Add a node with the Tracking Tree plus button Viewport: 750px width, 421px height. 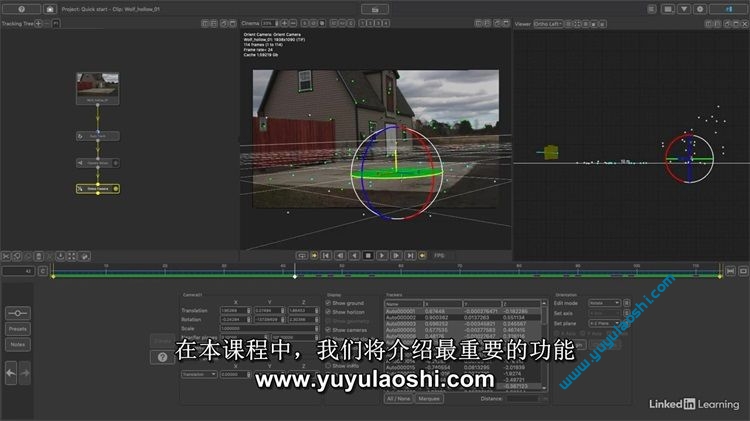38,23
